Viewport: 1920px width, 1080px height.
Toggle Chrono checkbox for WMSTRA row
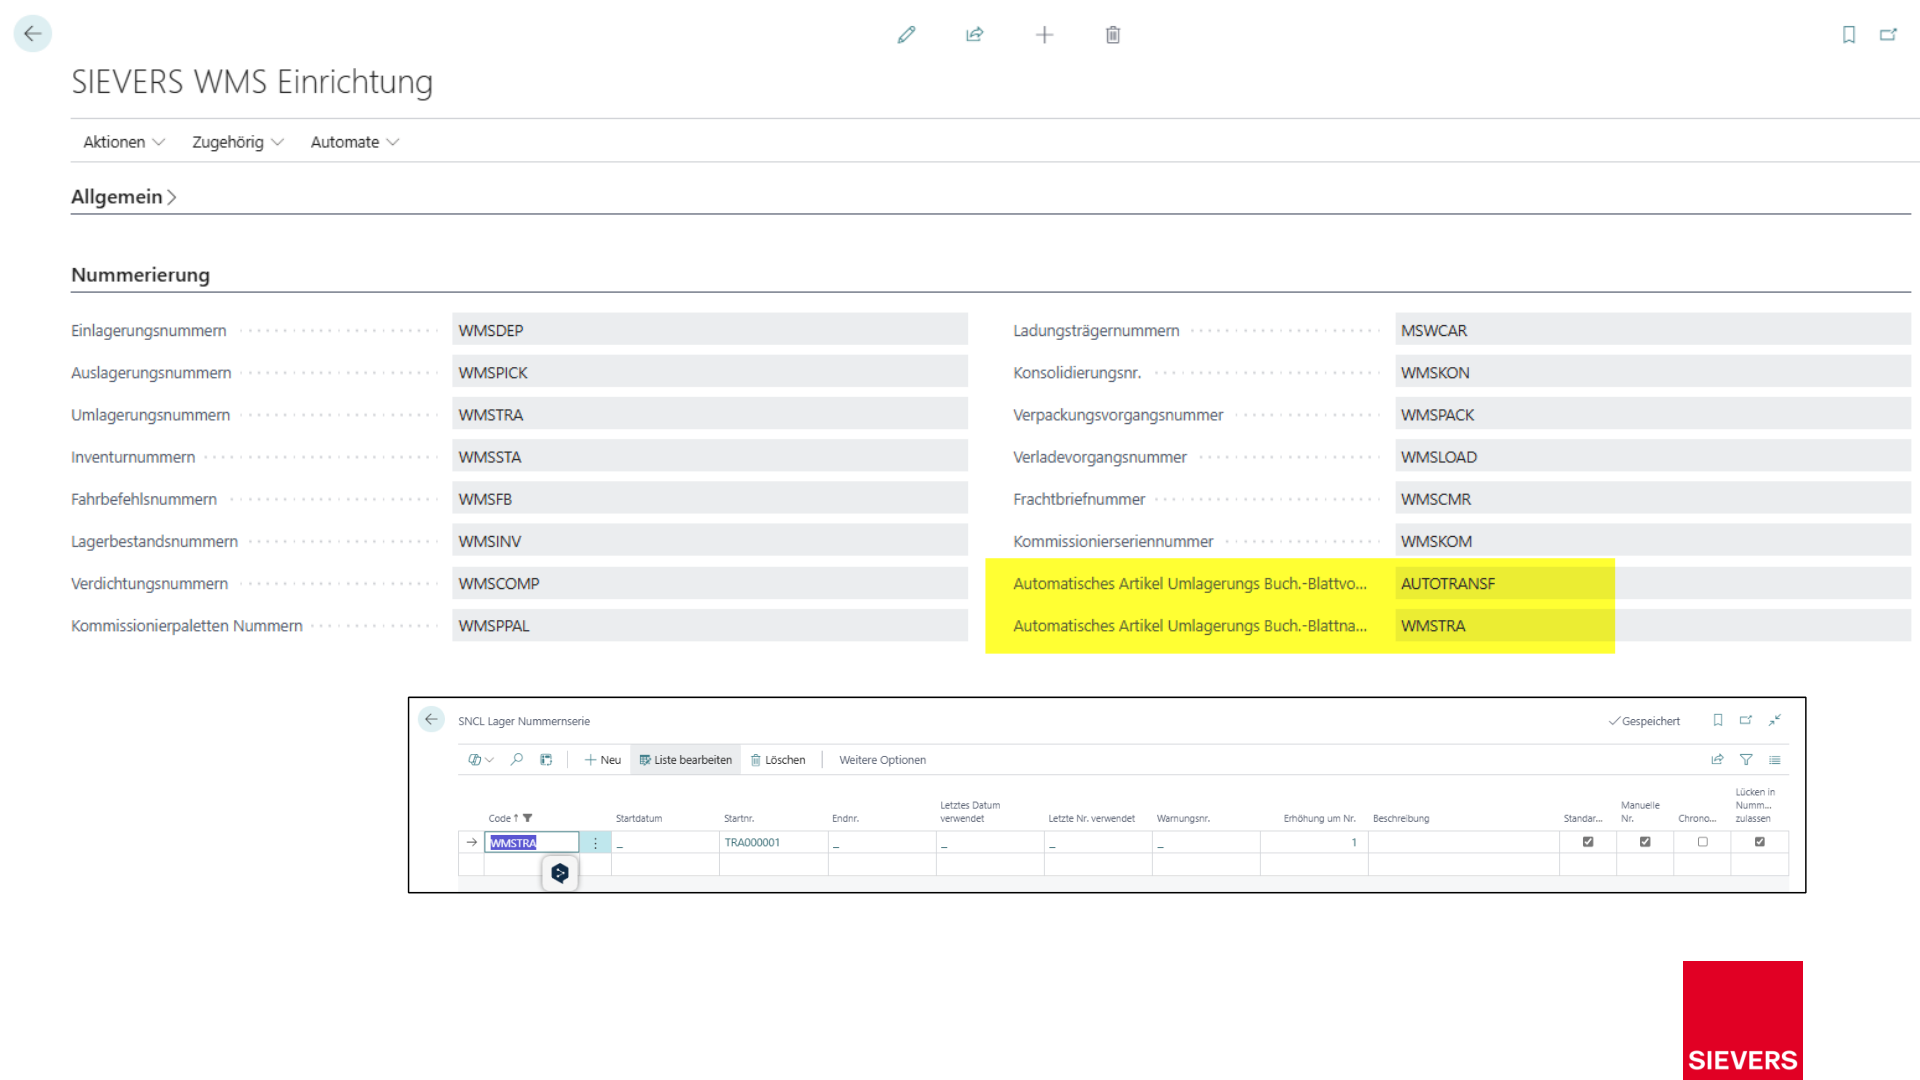(x=1703, y=842)
